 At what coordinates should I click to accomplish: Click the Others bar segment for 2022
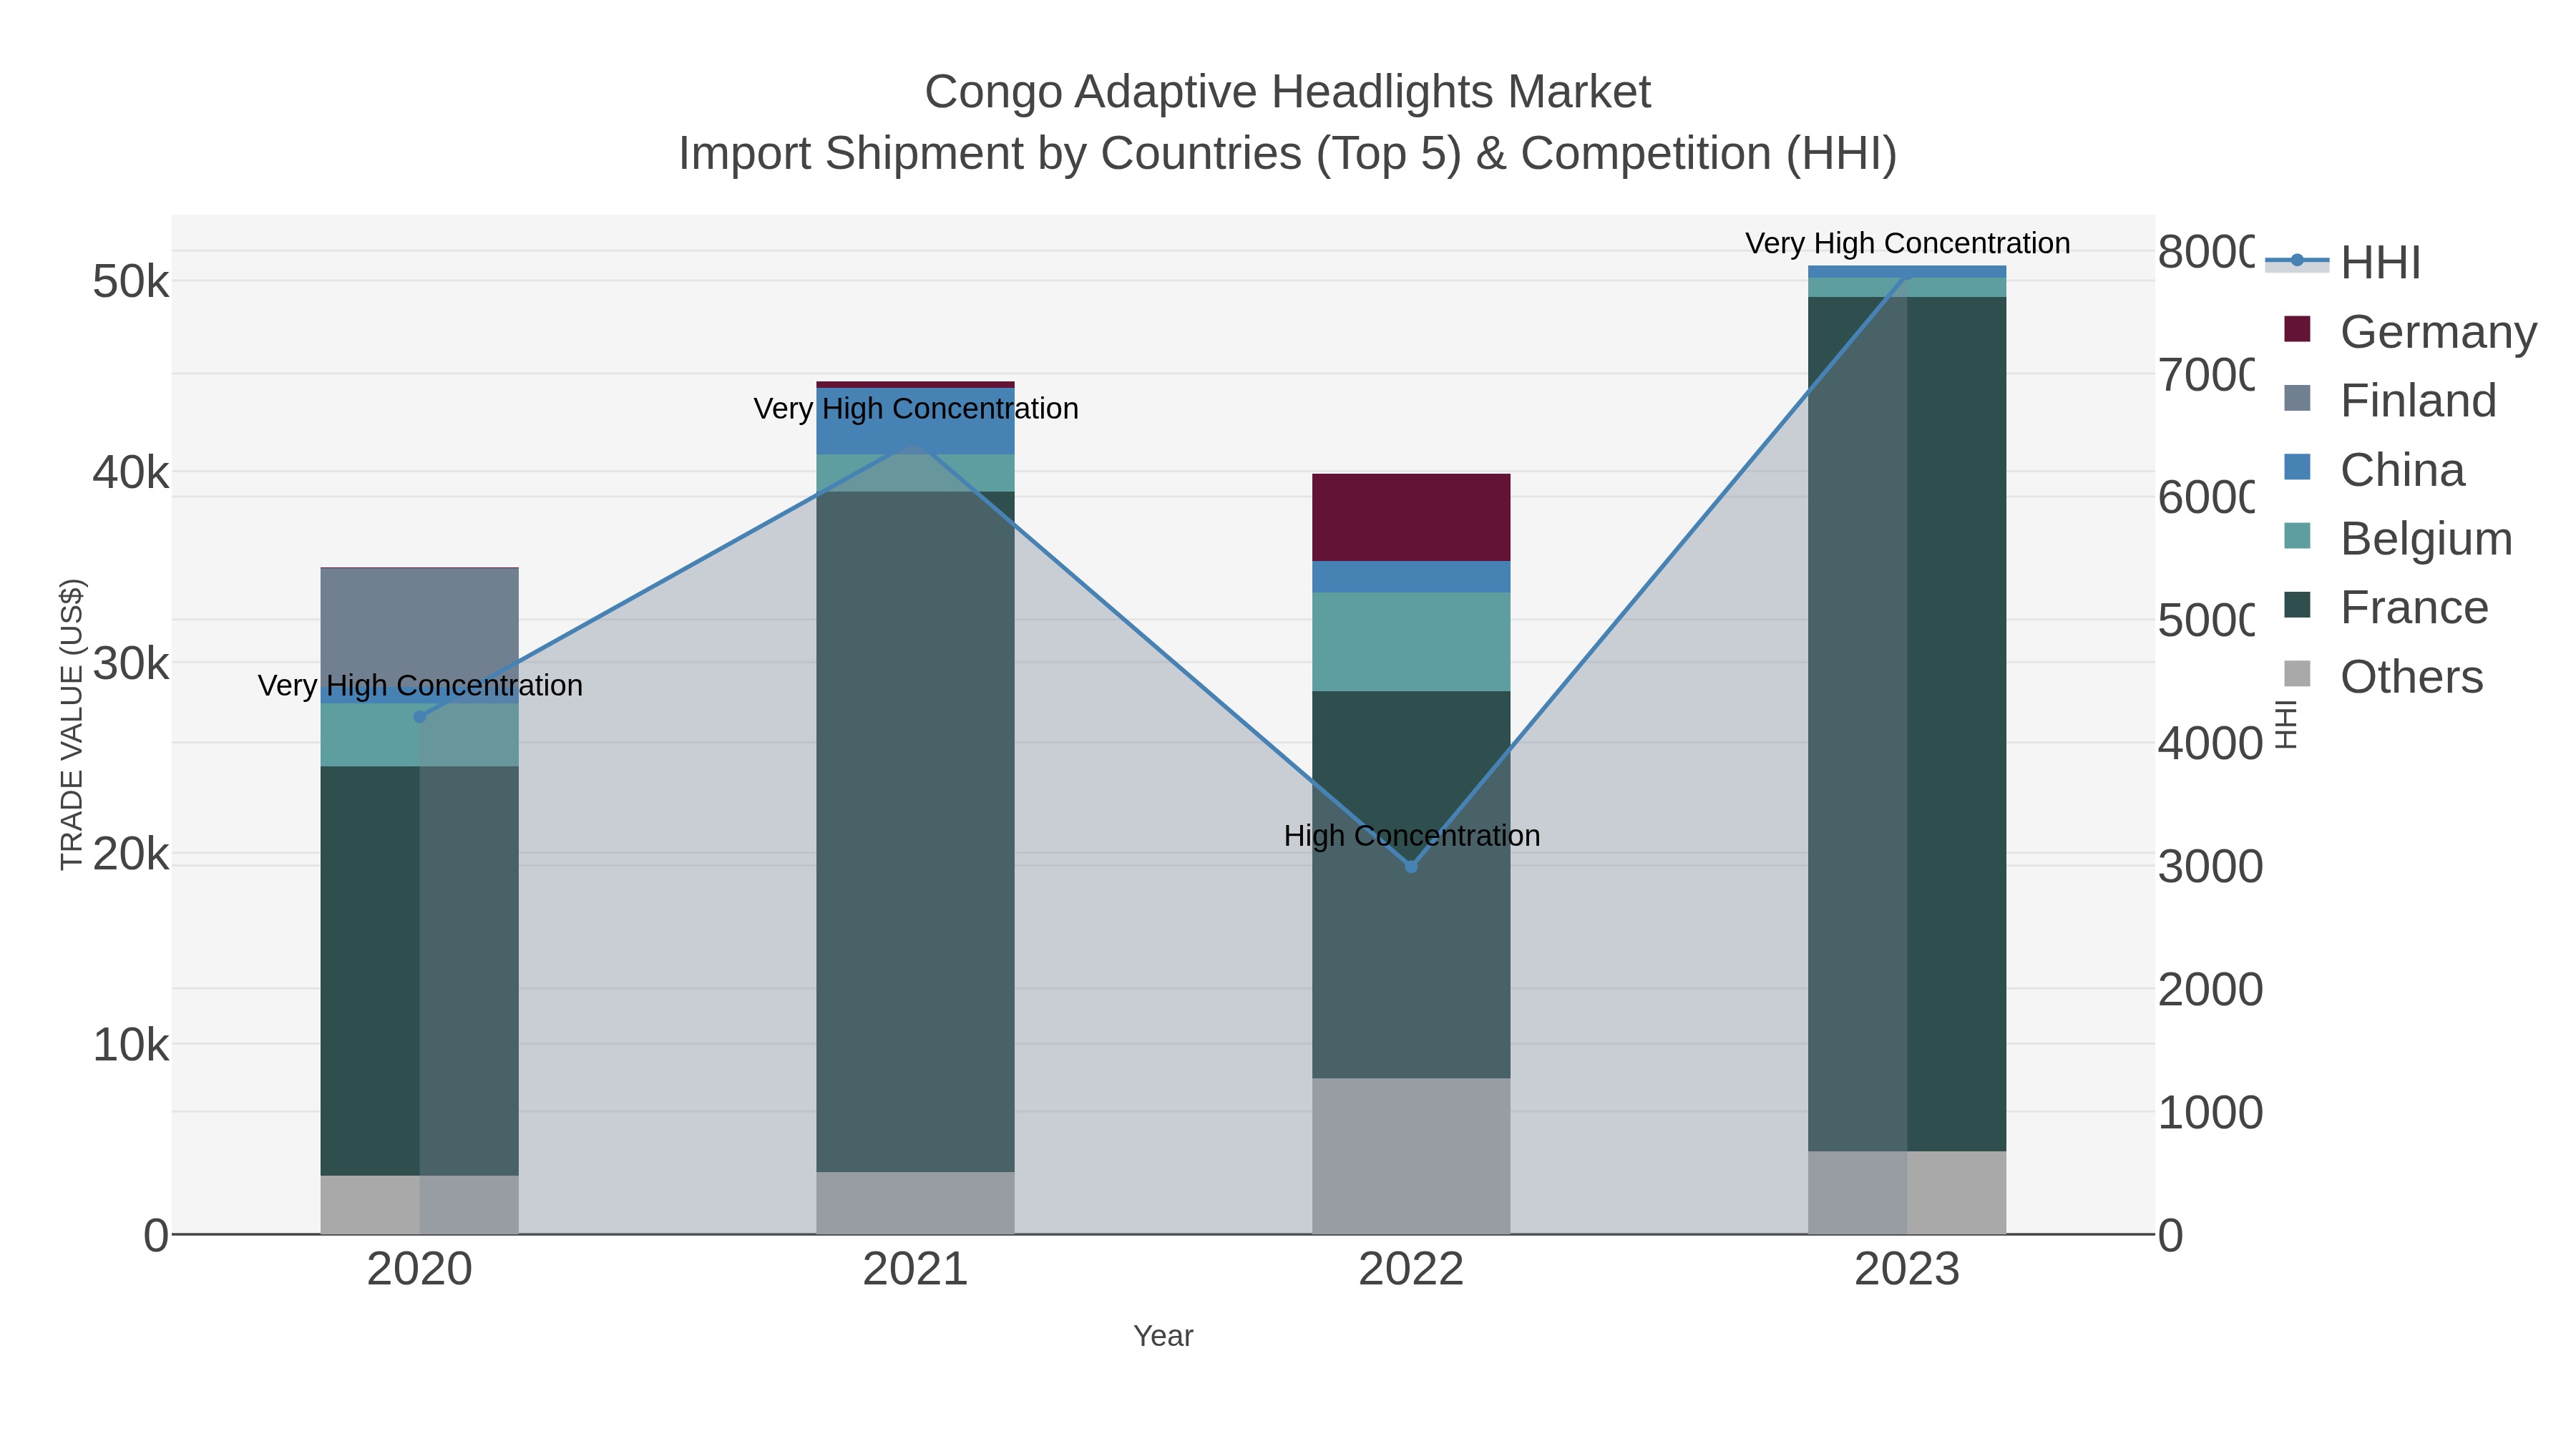[x=1411, y=1156]
